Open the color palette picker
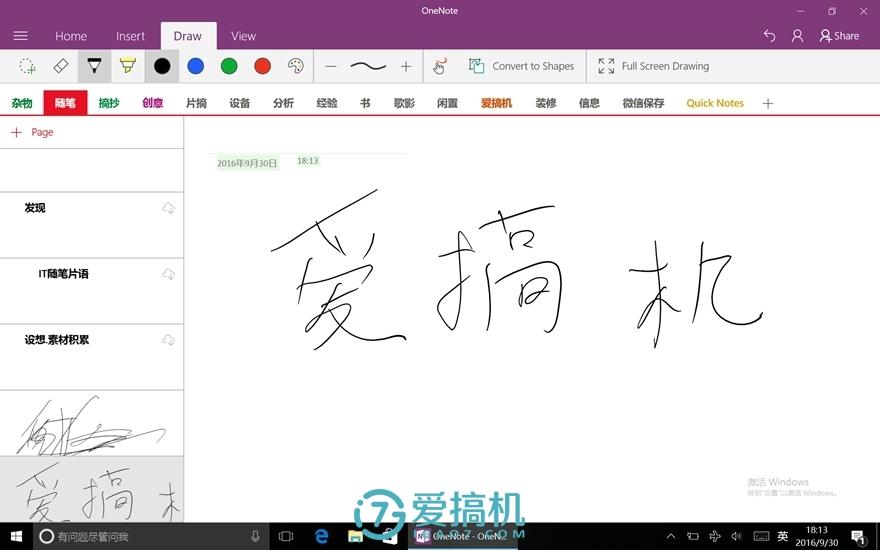 coord(296,66)
